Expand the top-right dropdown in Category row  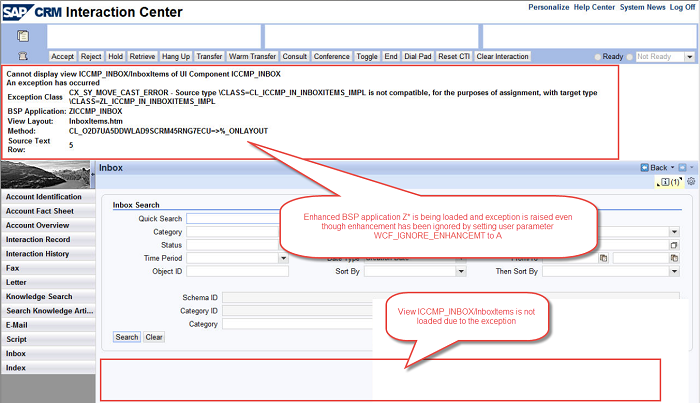tap(674, 232)
